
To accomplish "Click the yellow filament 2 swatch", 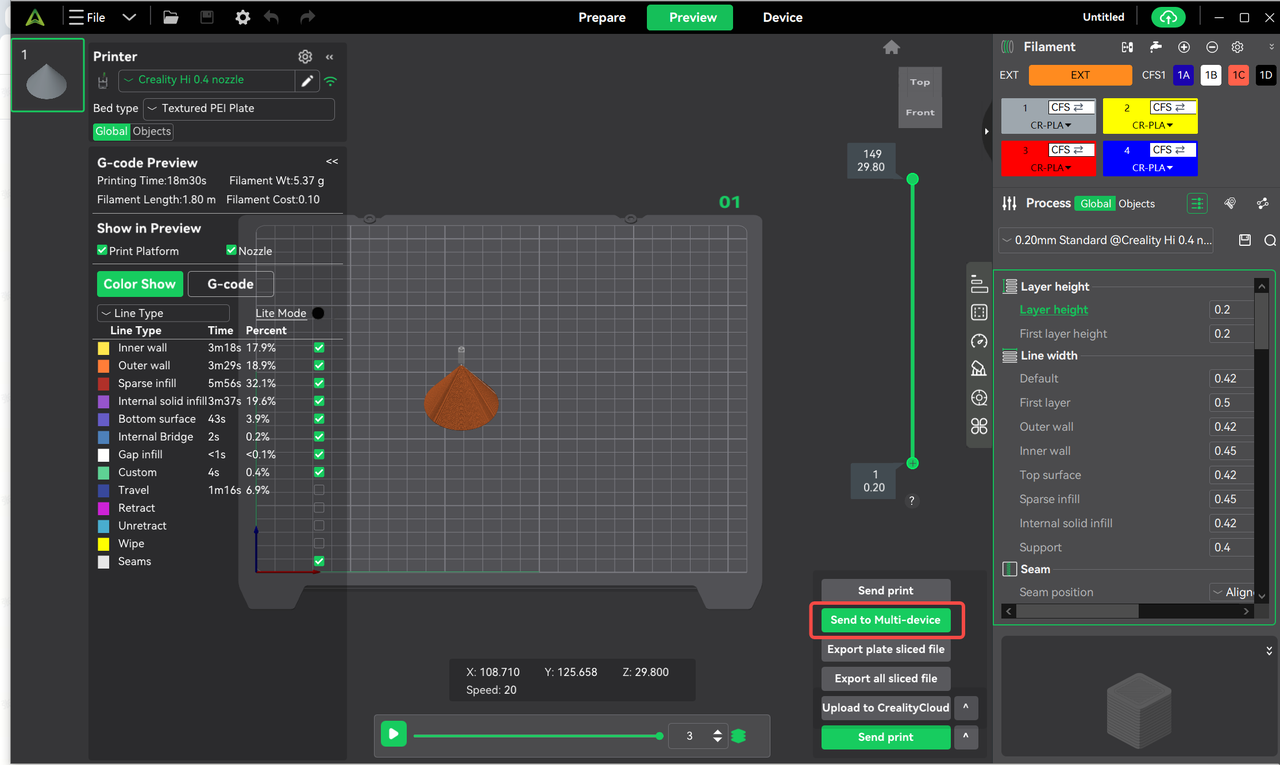I will [x=1150, y=116].
